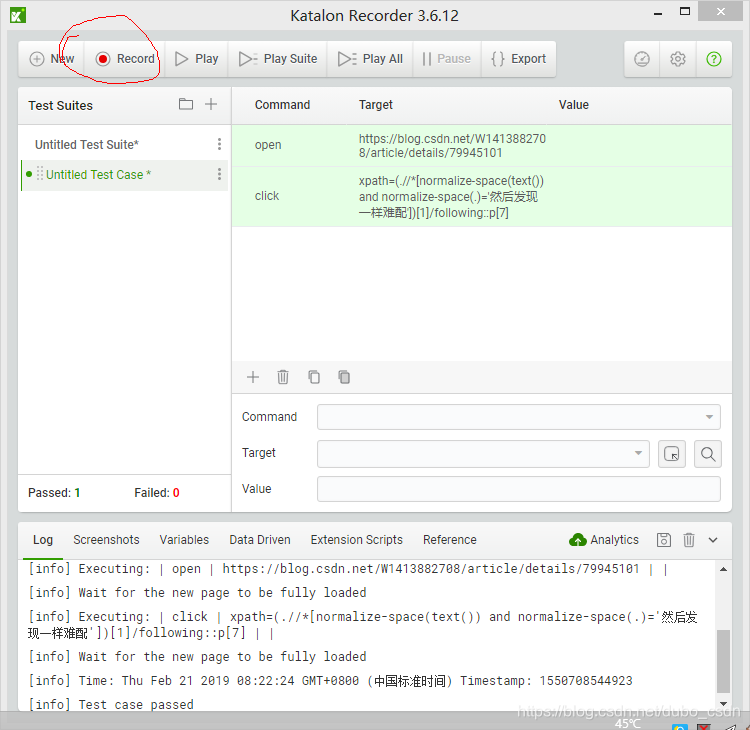Click the Failed count text
Image resolution: width=750 pixels, height=730 pixels.
click(157, 493)
